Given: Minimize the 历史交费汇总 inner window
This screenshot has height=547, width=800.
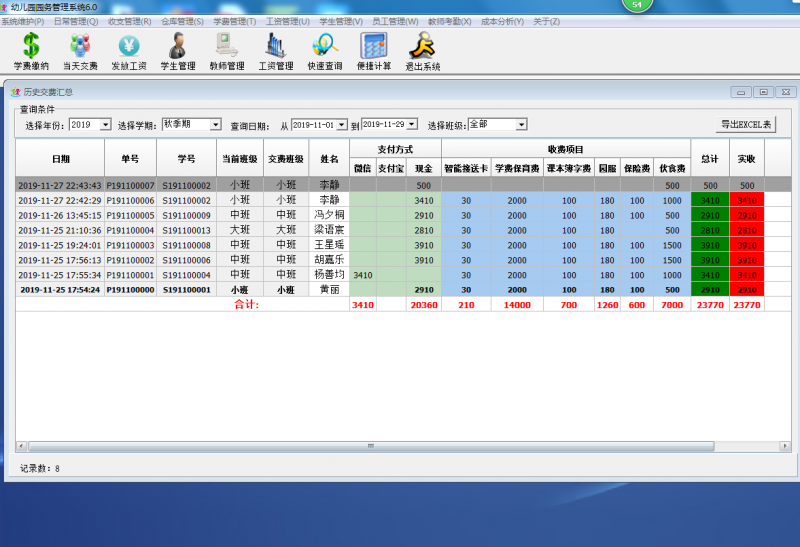Looking at the screenshot, I should (741, 92).
